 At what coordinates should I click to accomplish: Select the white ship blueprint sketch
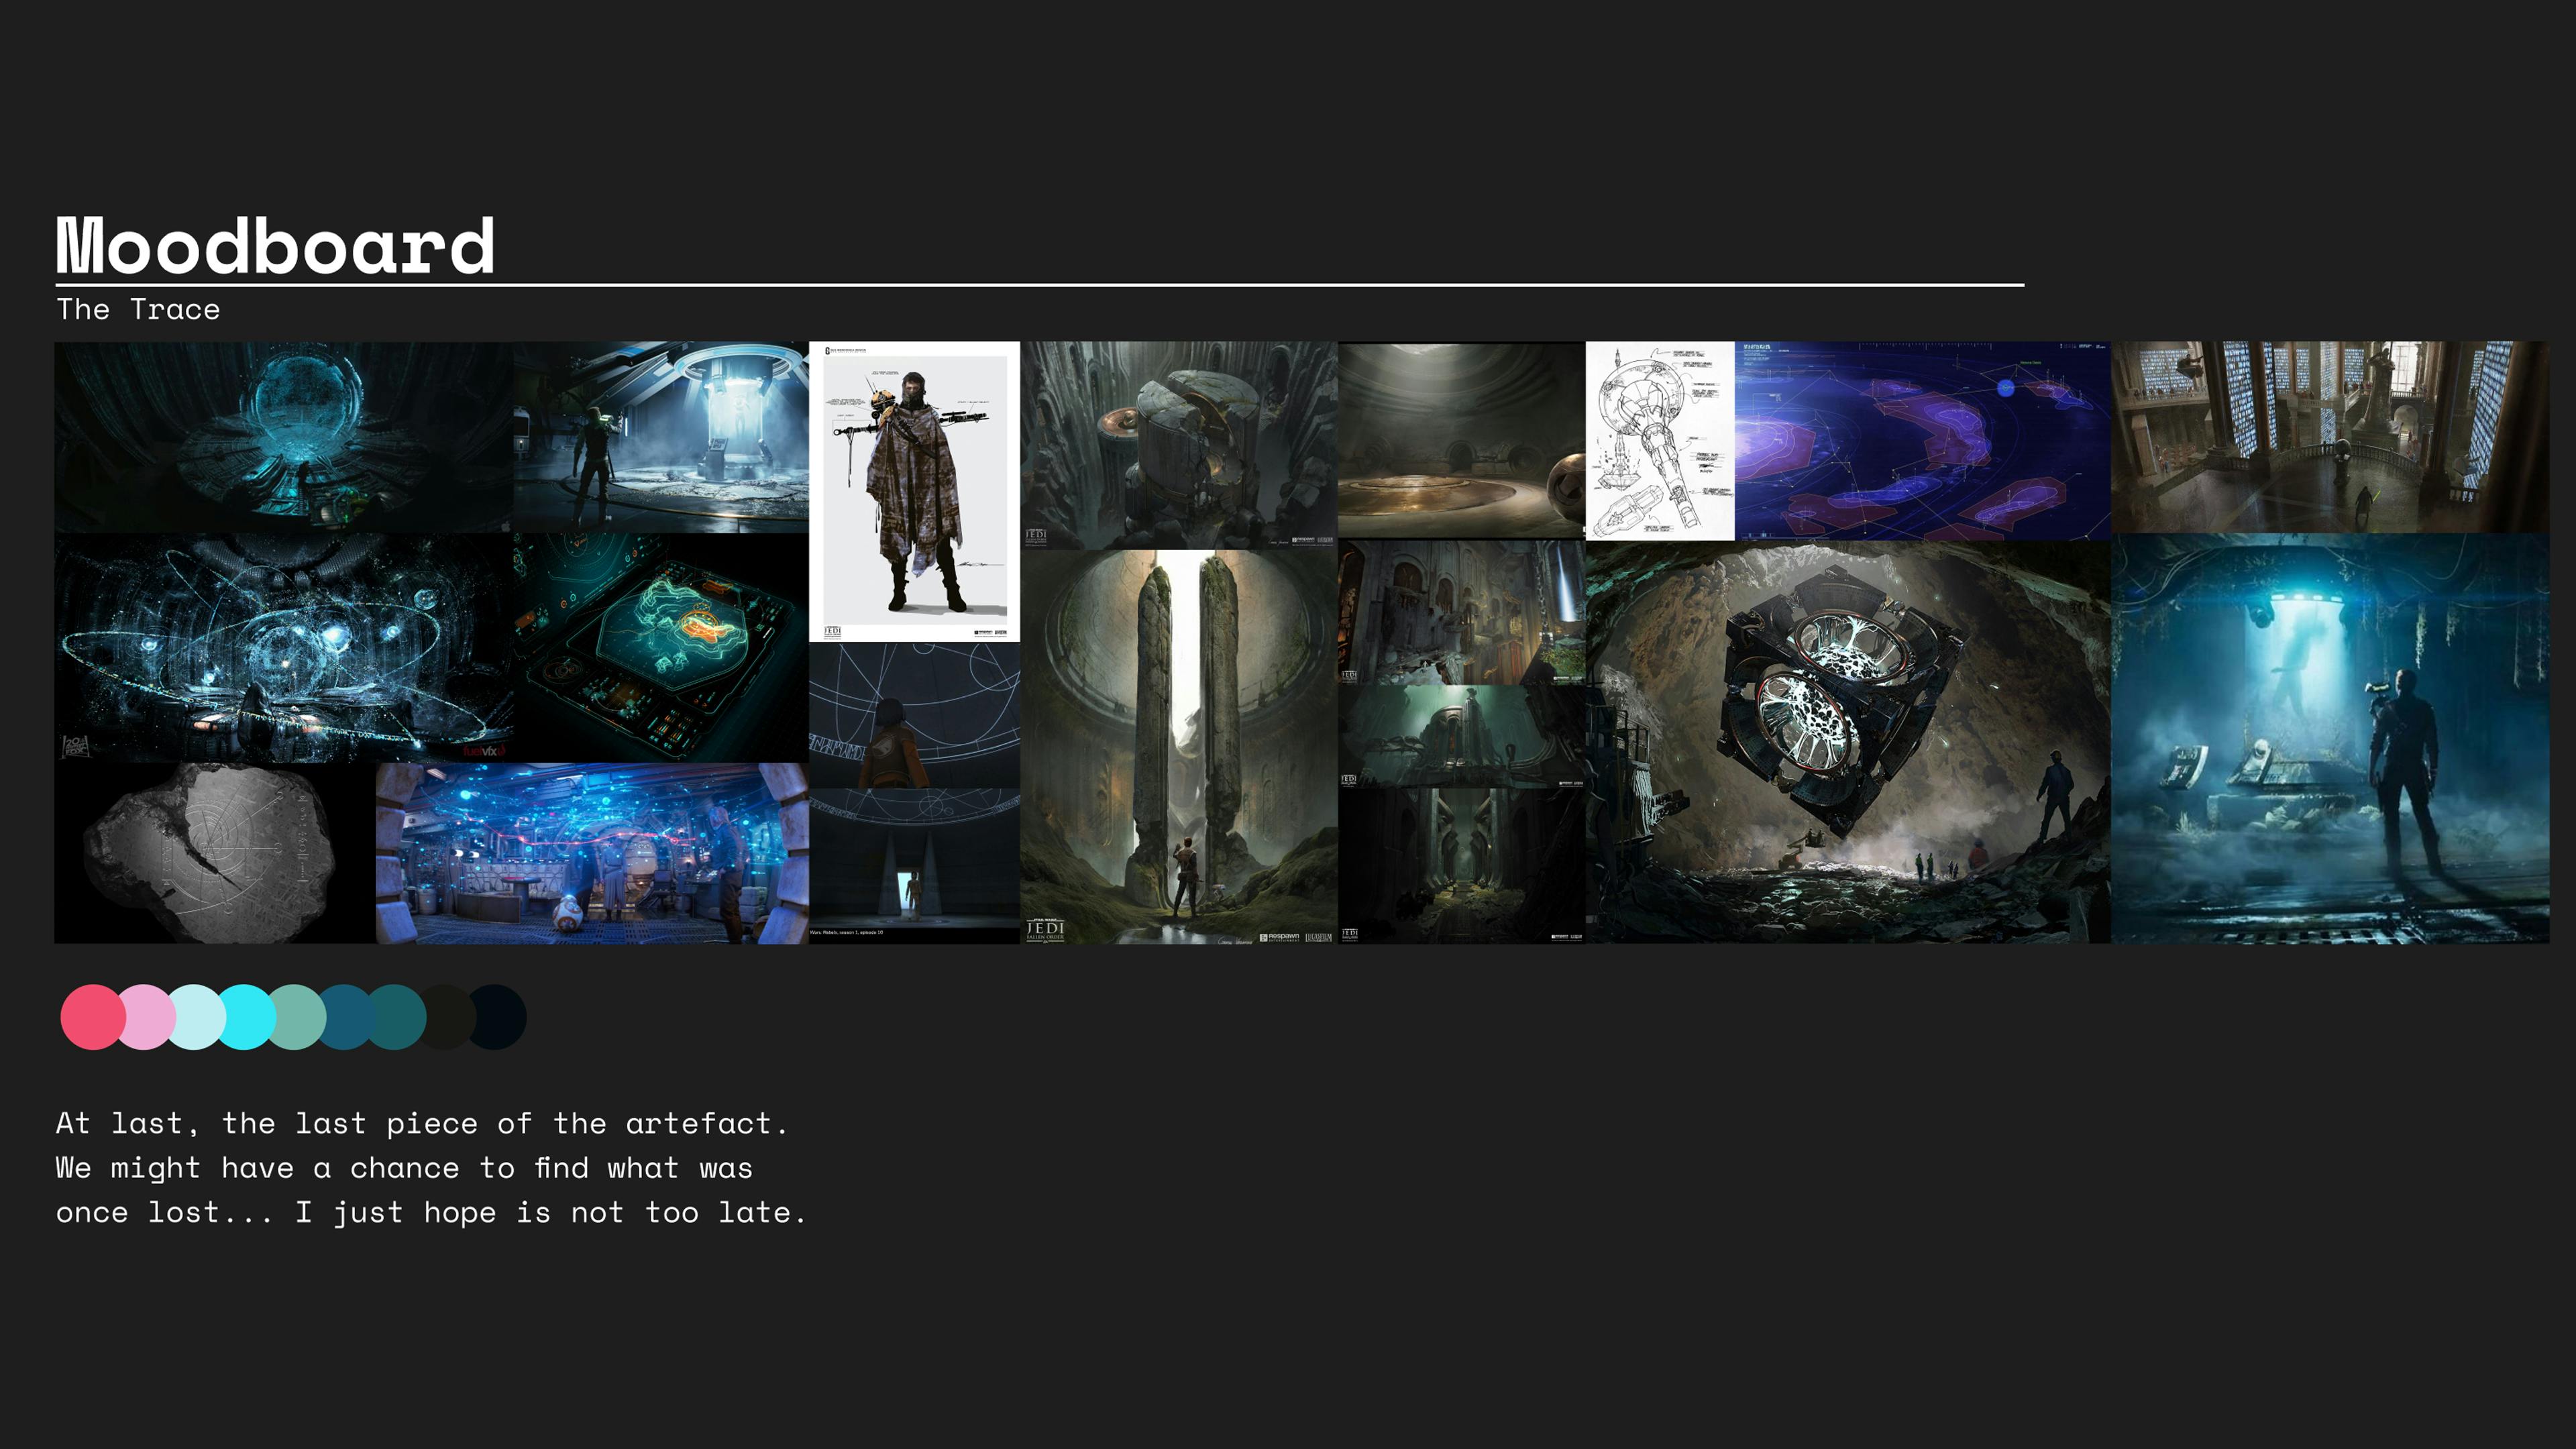[1659, 440]
